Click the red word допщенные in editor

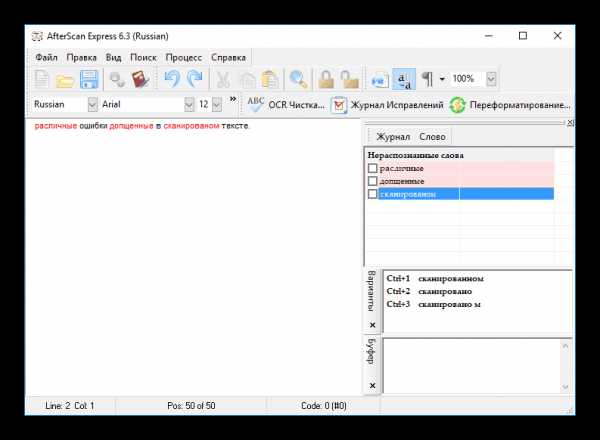coord(131,126)
